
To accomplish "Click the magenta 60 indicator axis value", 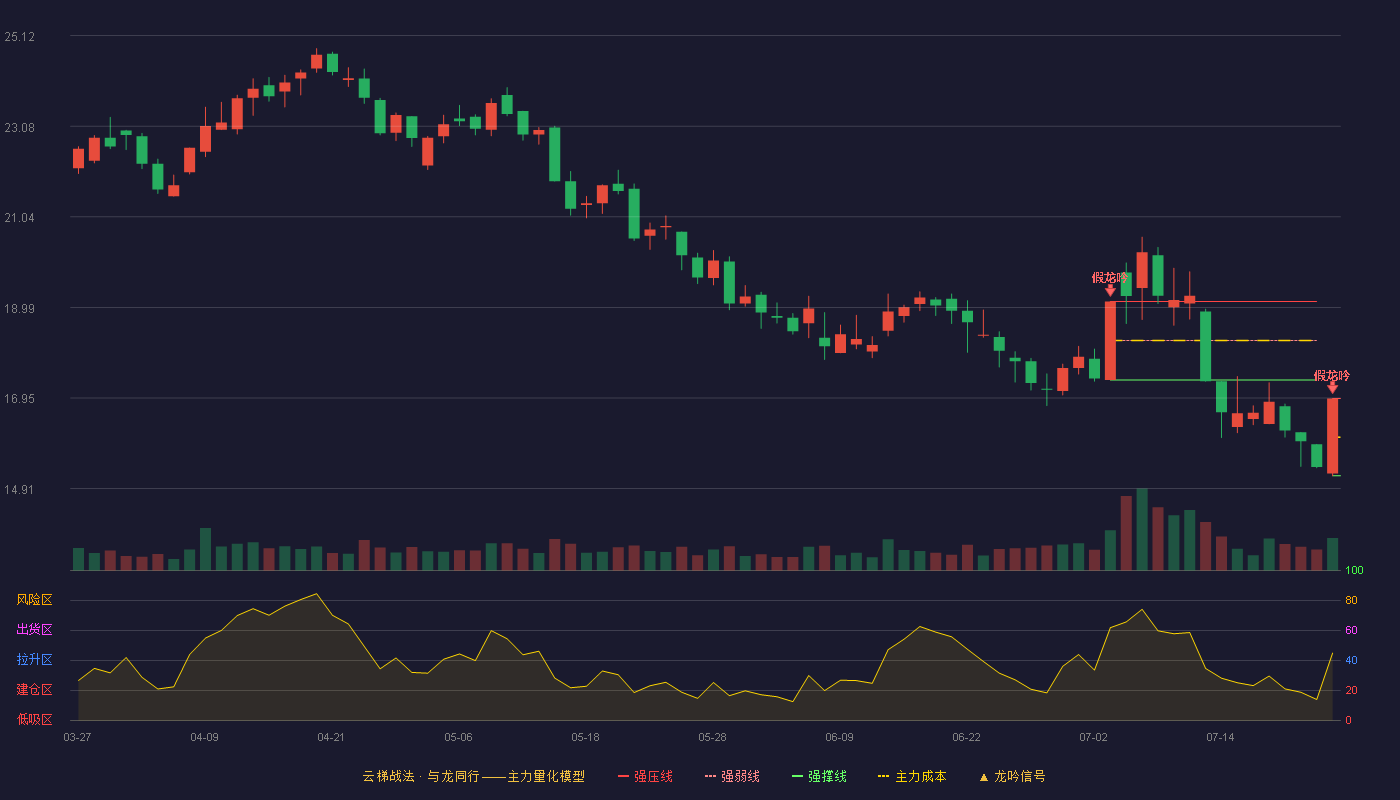I will pos(1351,630).
